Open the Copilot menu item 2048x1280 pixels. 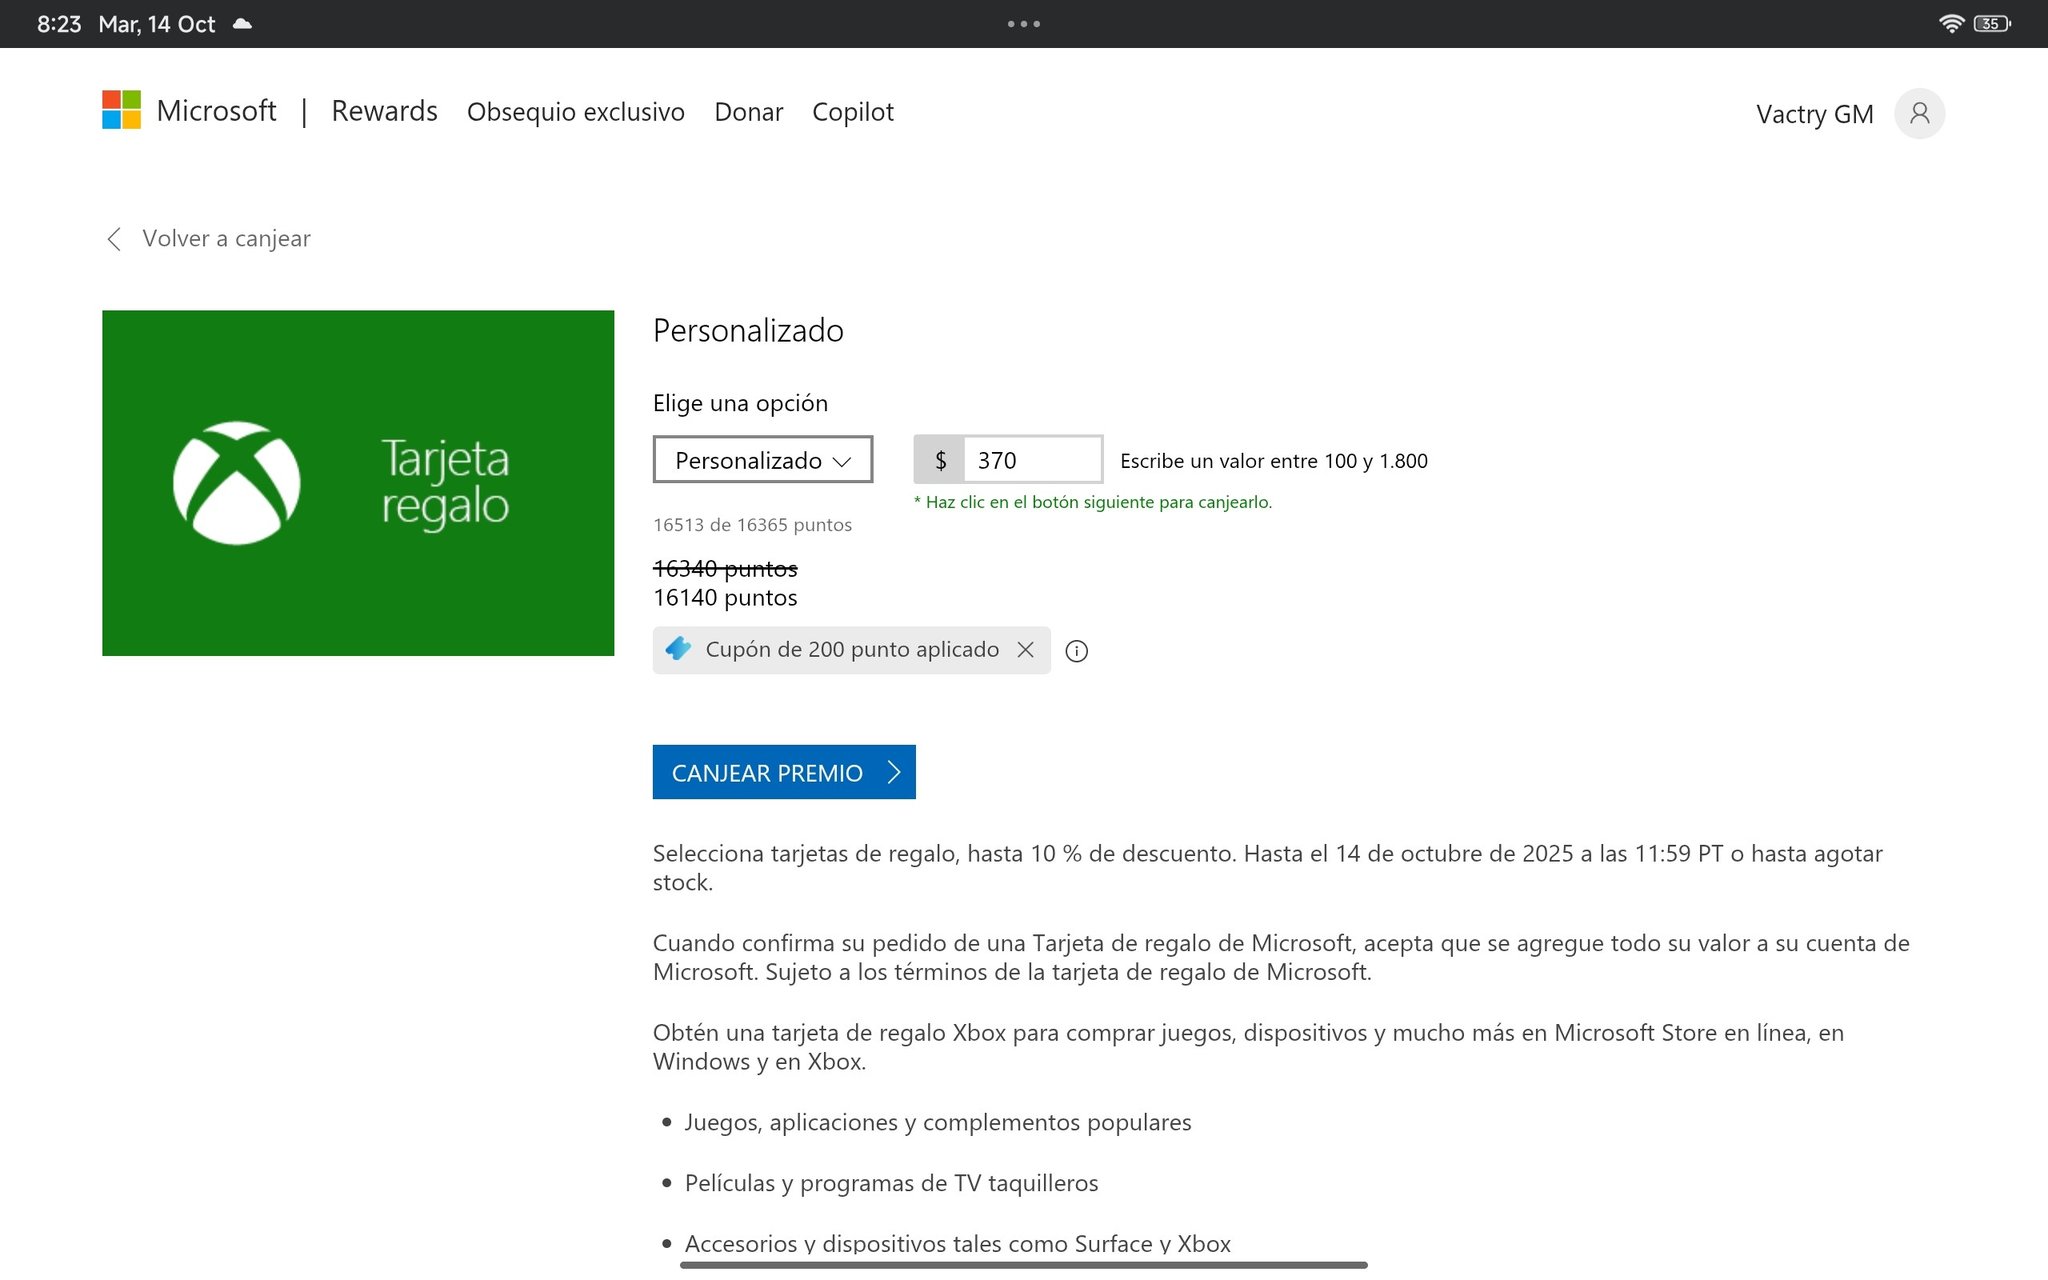pos(853,112)
